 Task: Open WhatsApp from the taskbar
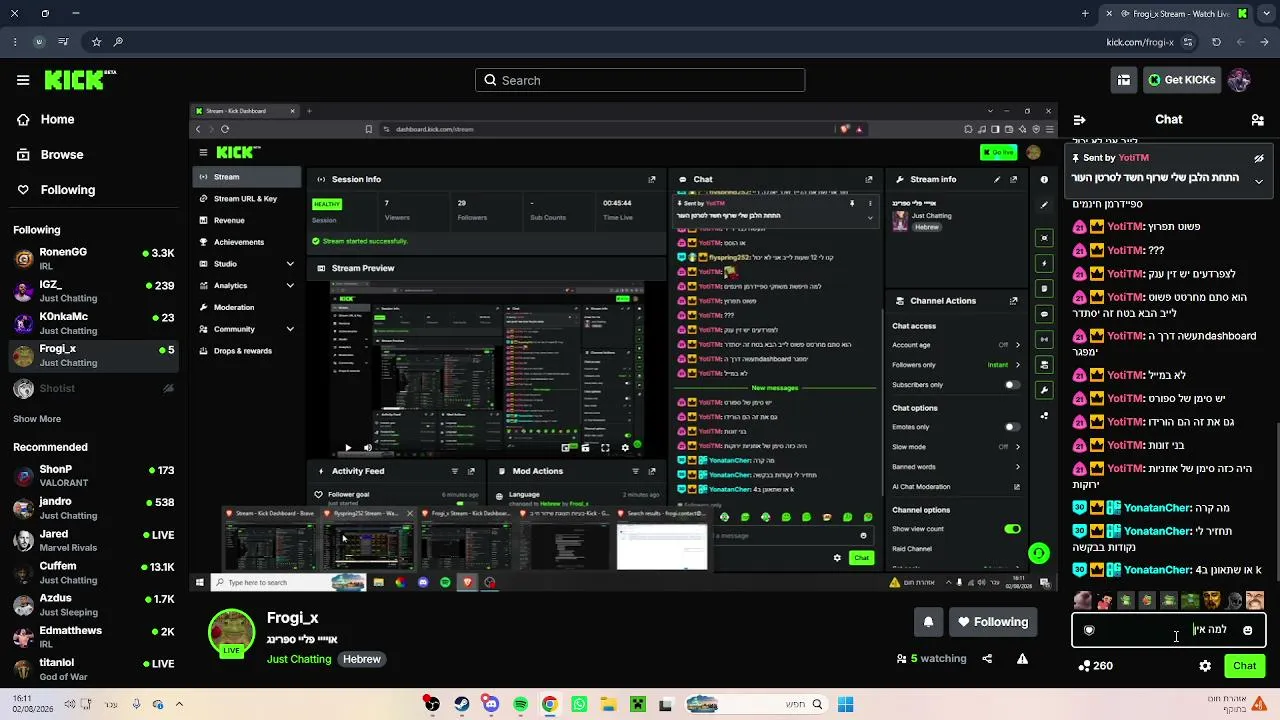pyautogui.click(x=579, y=705)
